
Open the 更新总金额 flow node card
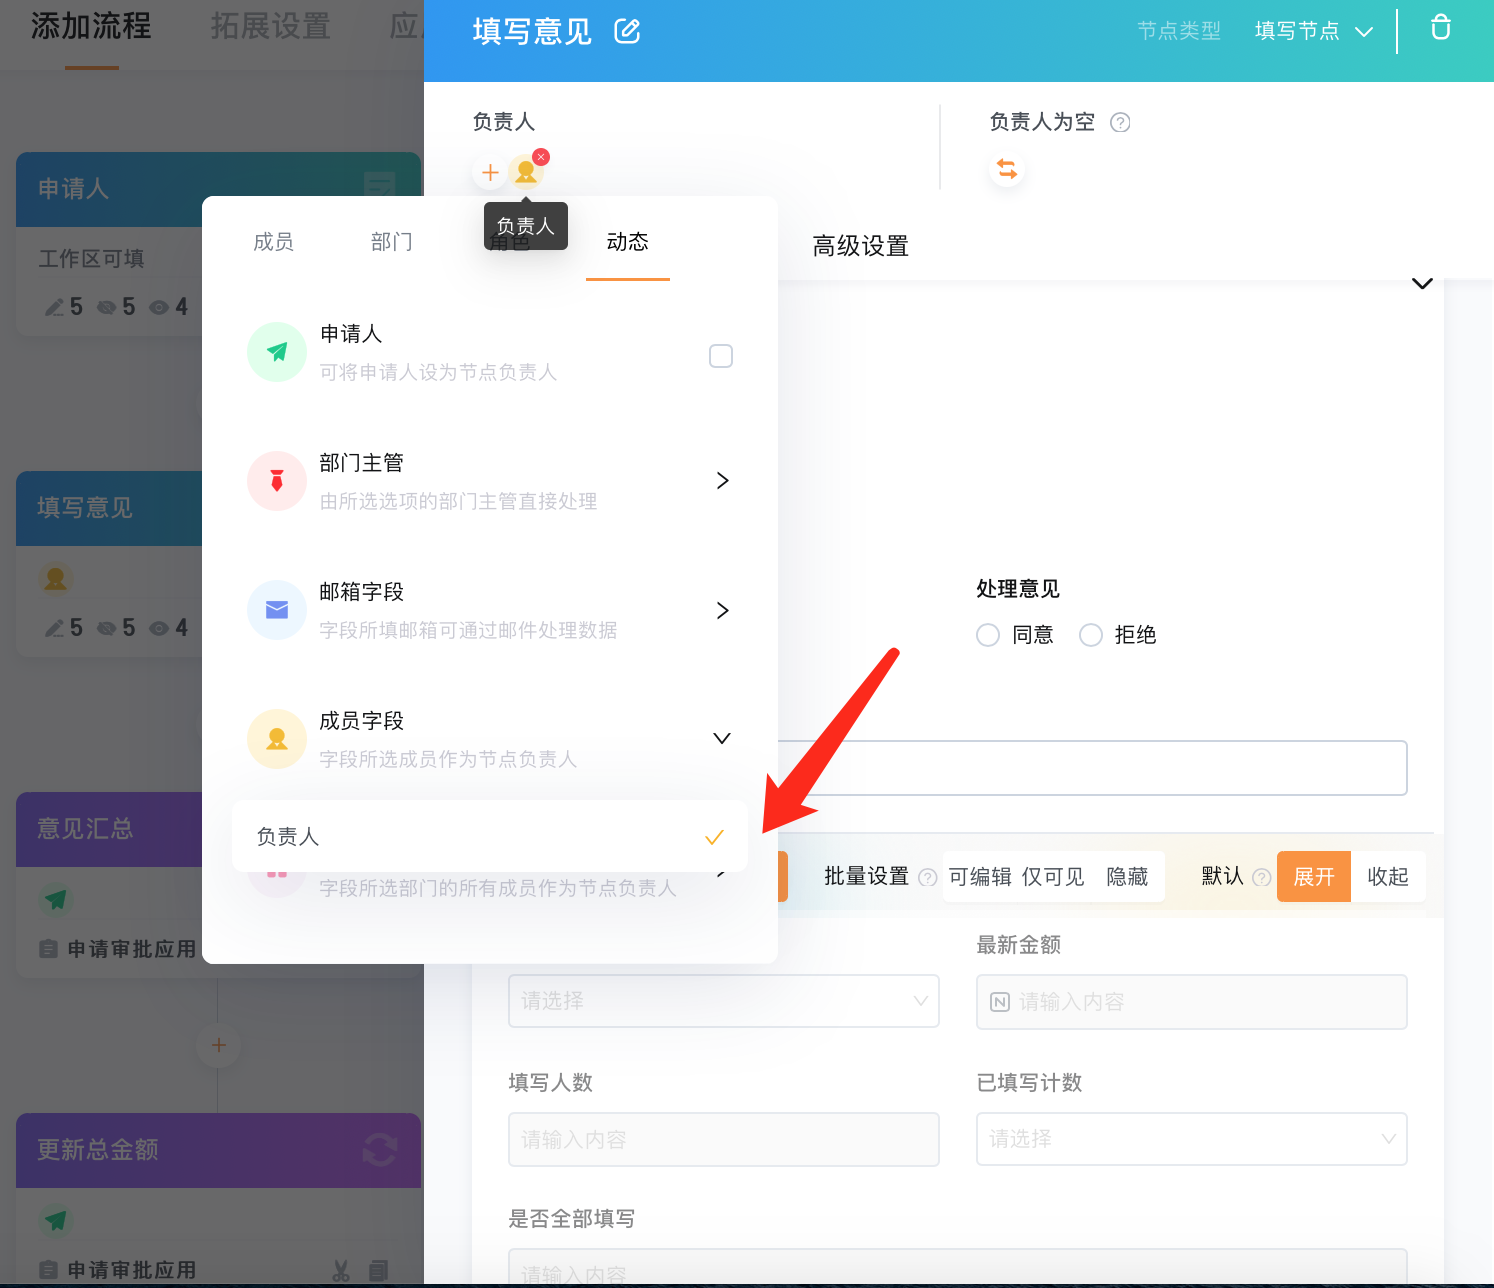(x=218, y=1198)
